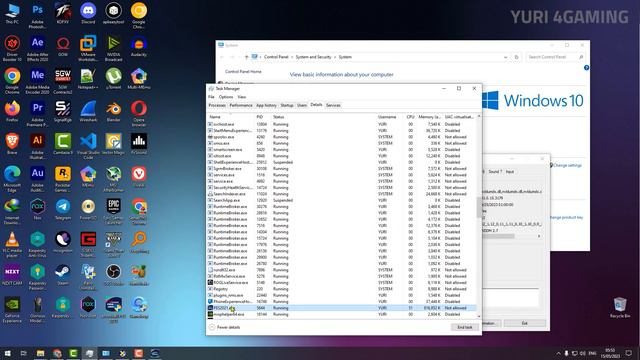Open GeForce Experience desktop icon

12,309
